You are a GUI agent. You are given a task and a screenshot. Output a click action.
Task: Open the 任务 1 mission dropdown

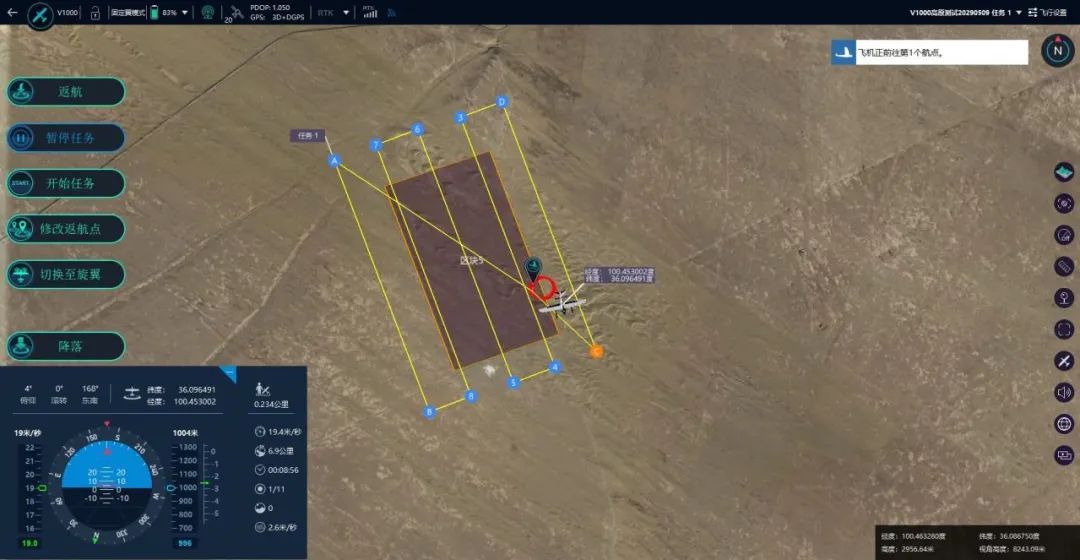[1019, 13]
